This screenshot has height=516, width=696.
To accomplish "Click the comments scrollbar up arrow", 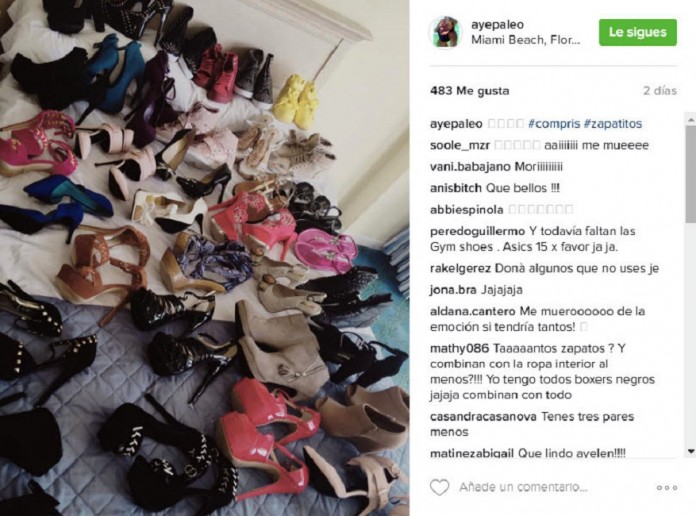I will [x=691, y=119].
